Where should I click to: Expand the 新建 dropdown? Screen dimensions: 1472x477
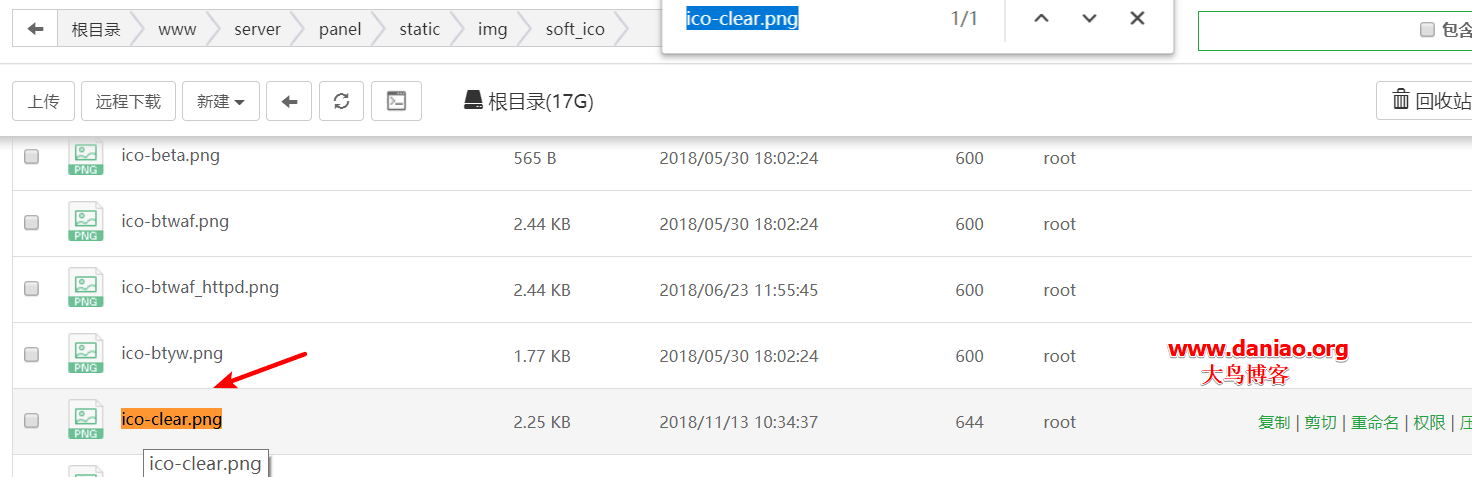click(x=221, y=101)
